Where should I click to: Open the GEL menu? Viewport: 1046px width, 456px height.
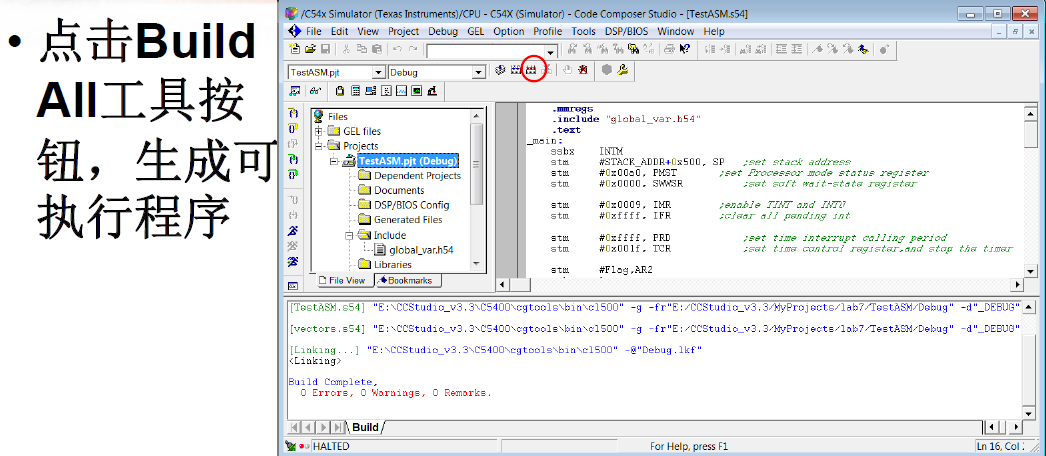pos(476,31)
